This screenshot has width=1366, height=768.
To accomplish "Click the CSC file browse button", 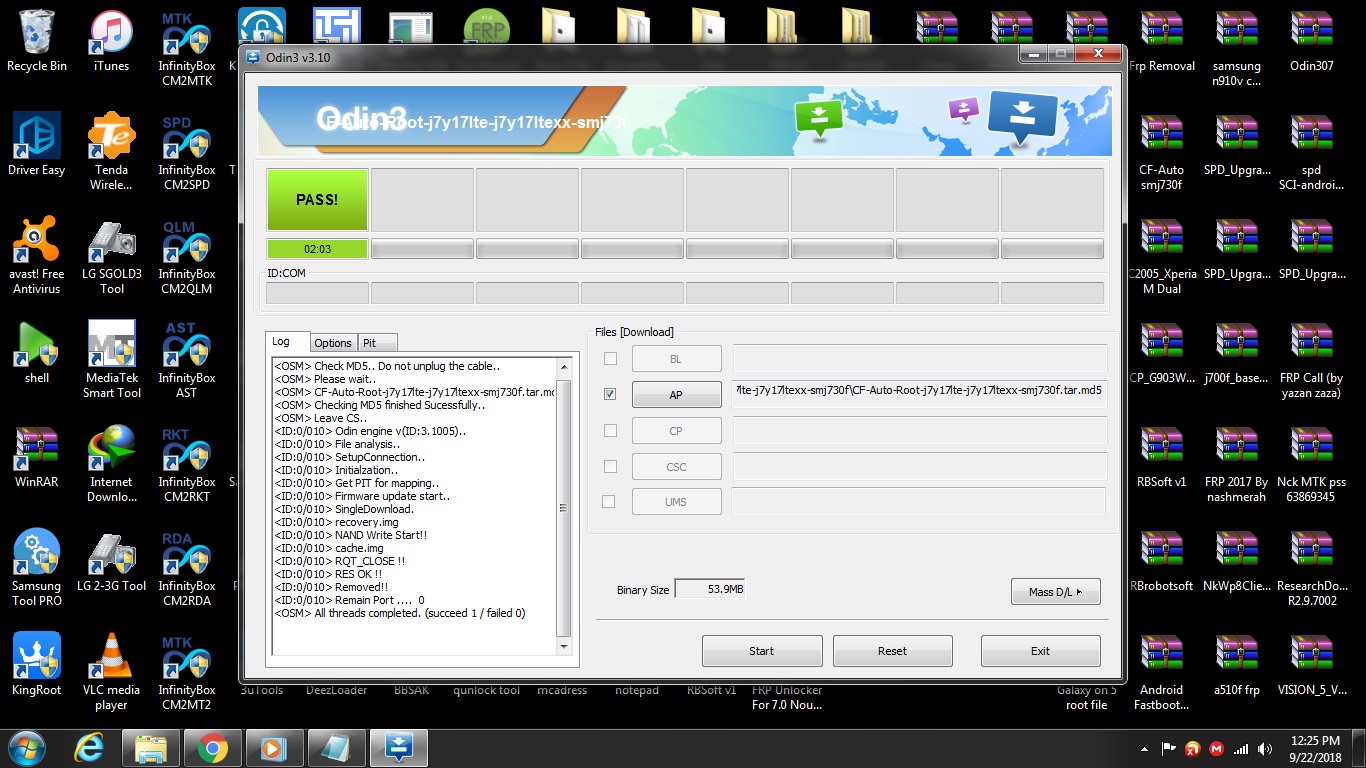I will [676, 466].
